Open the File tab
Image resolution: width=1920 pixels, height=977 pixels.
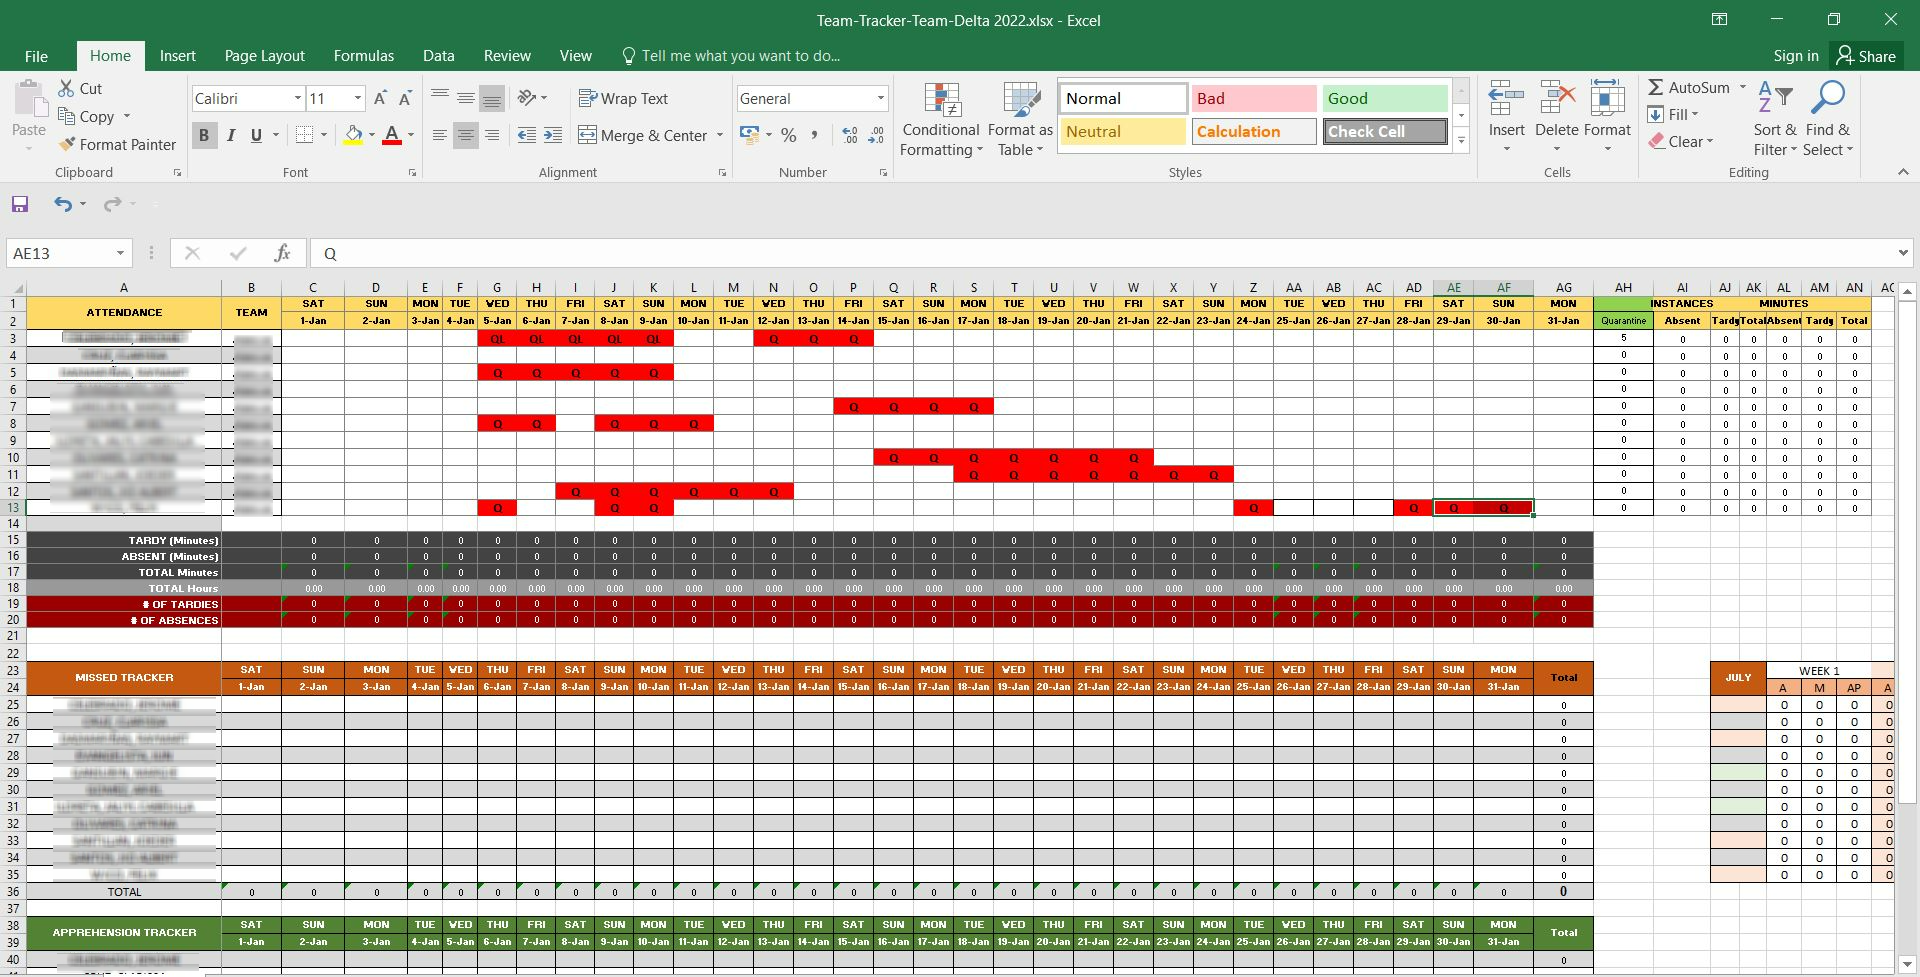[x=36, y=56]
